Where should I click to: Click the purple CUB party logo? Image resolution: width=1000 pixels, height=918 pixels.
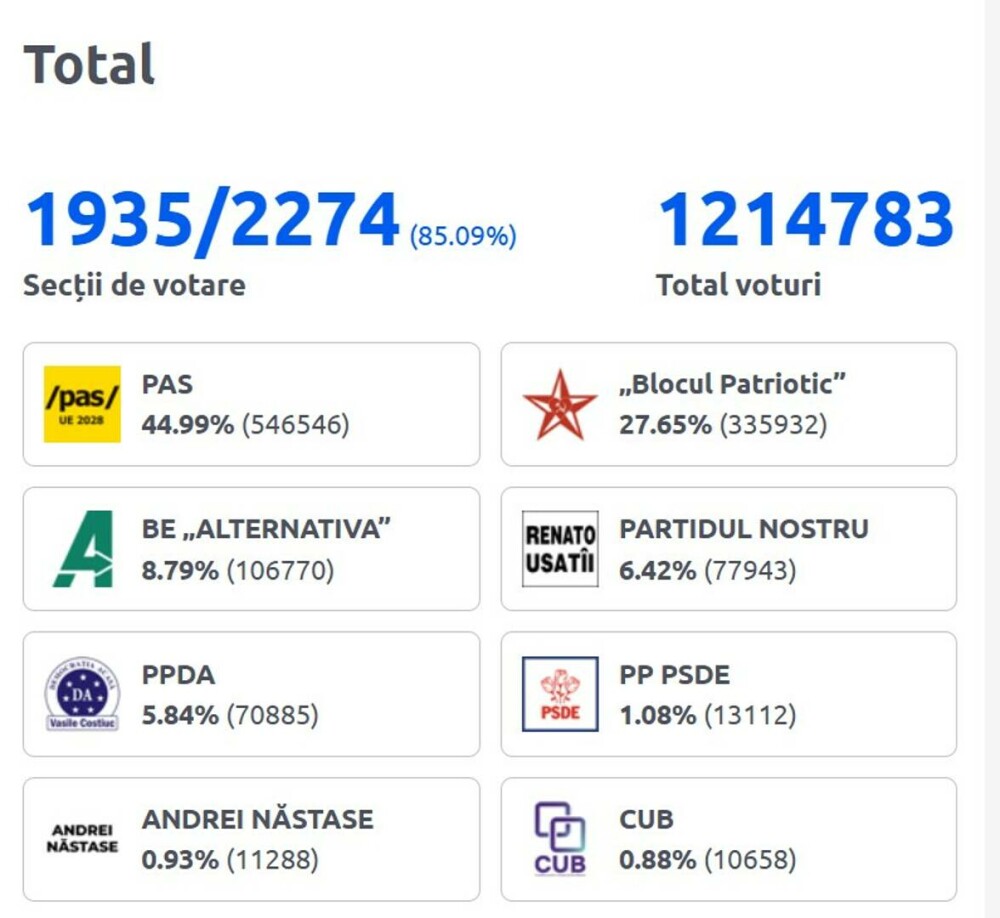click(560, 839)
